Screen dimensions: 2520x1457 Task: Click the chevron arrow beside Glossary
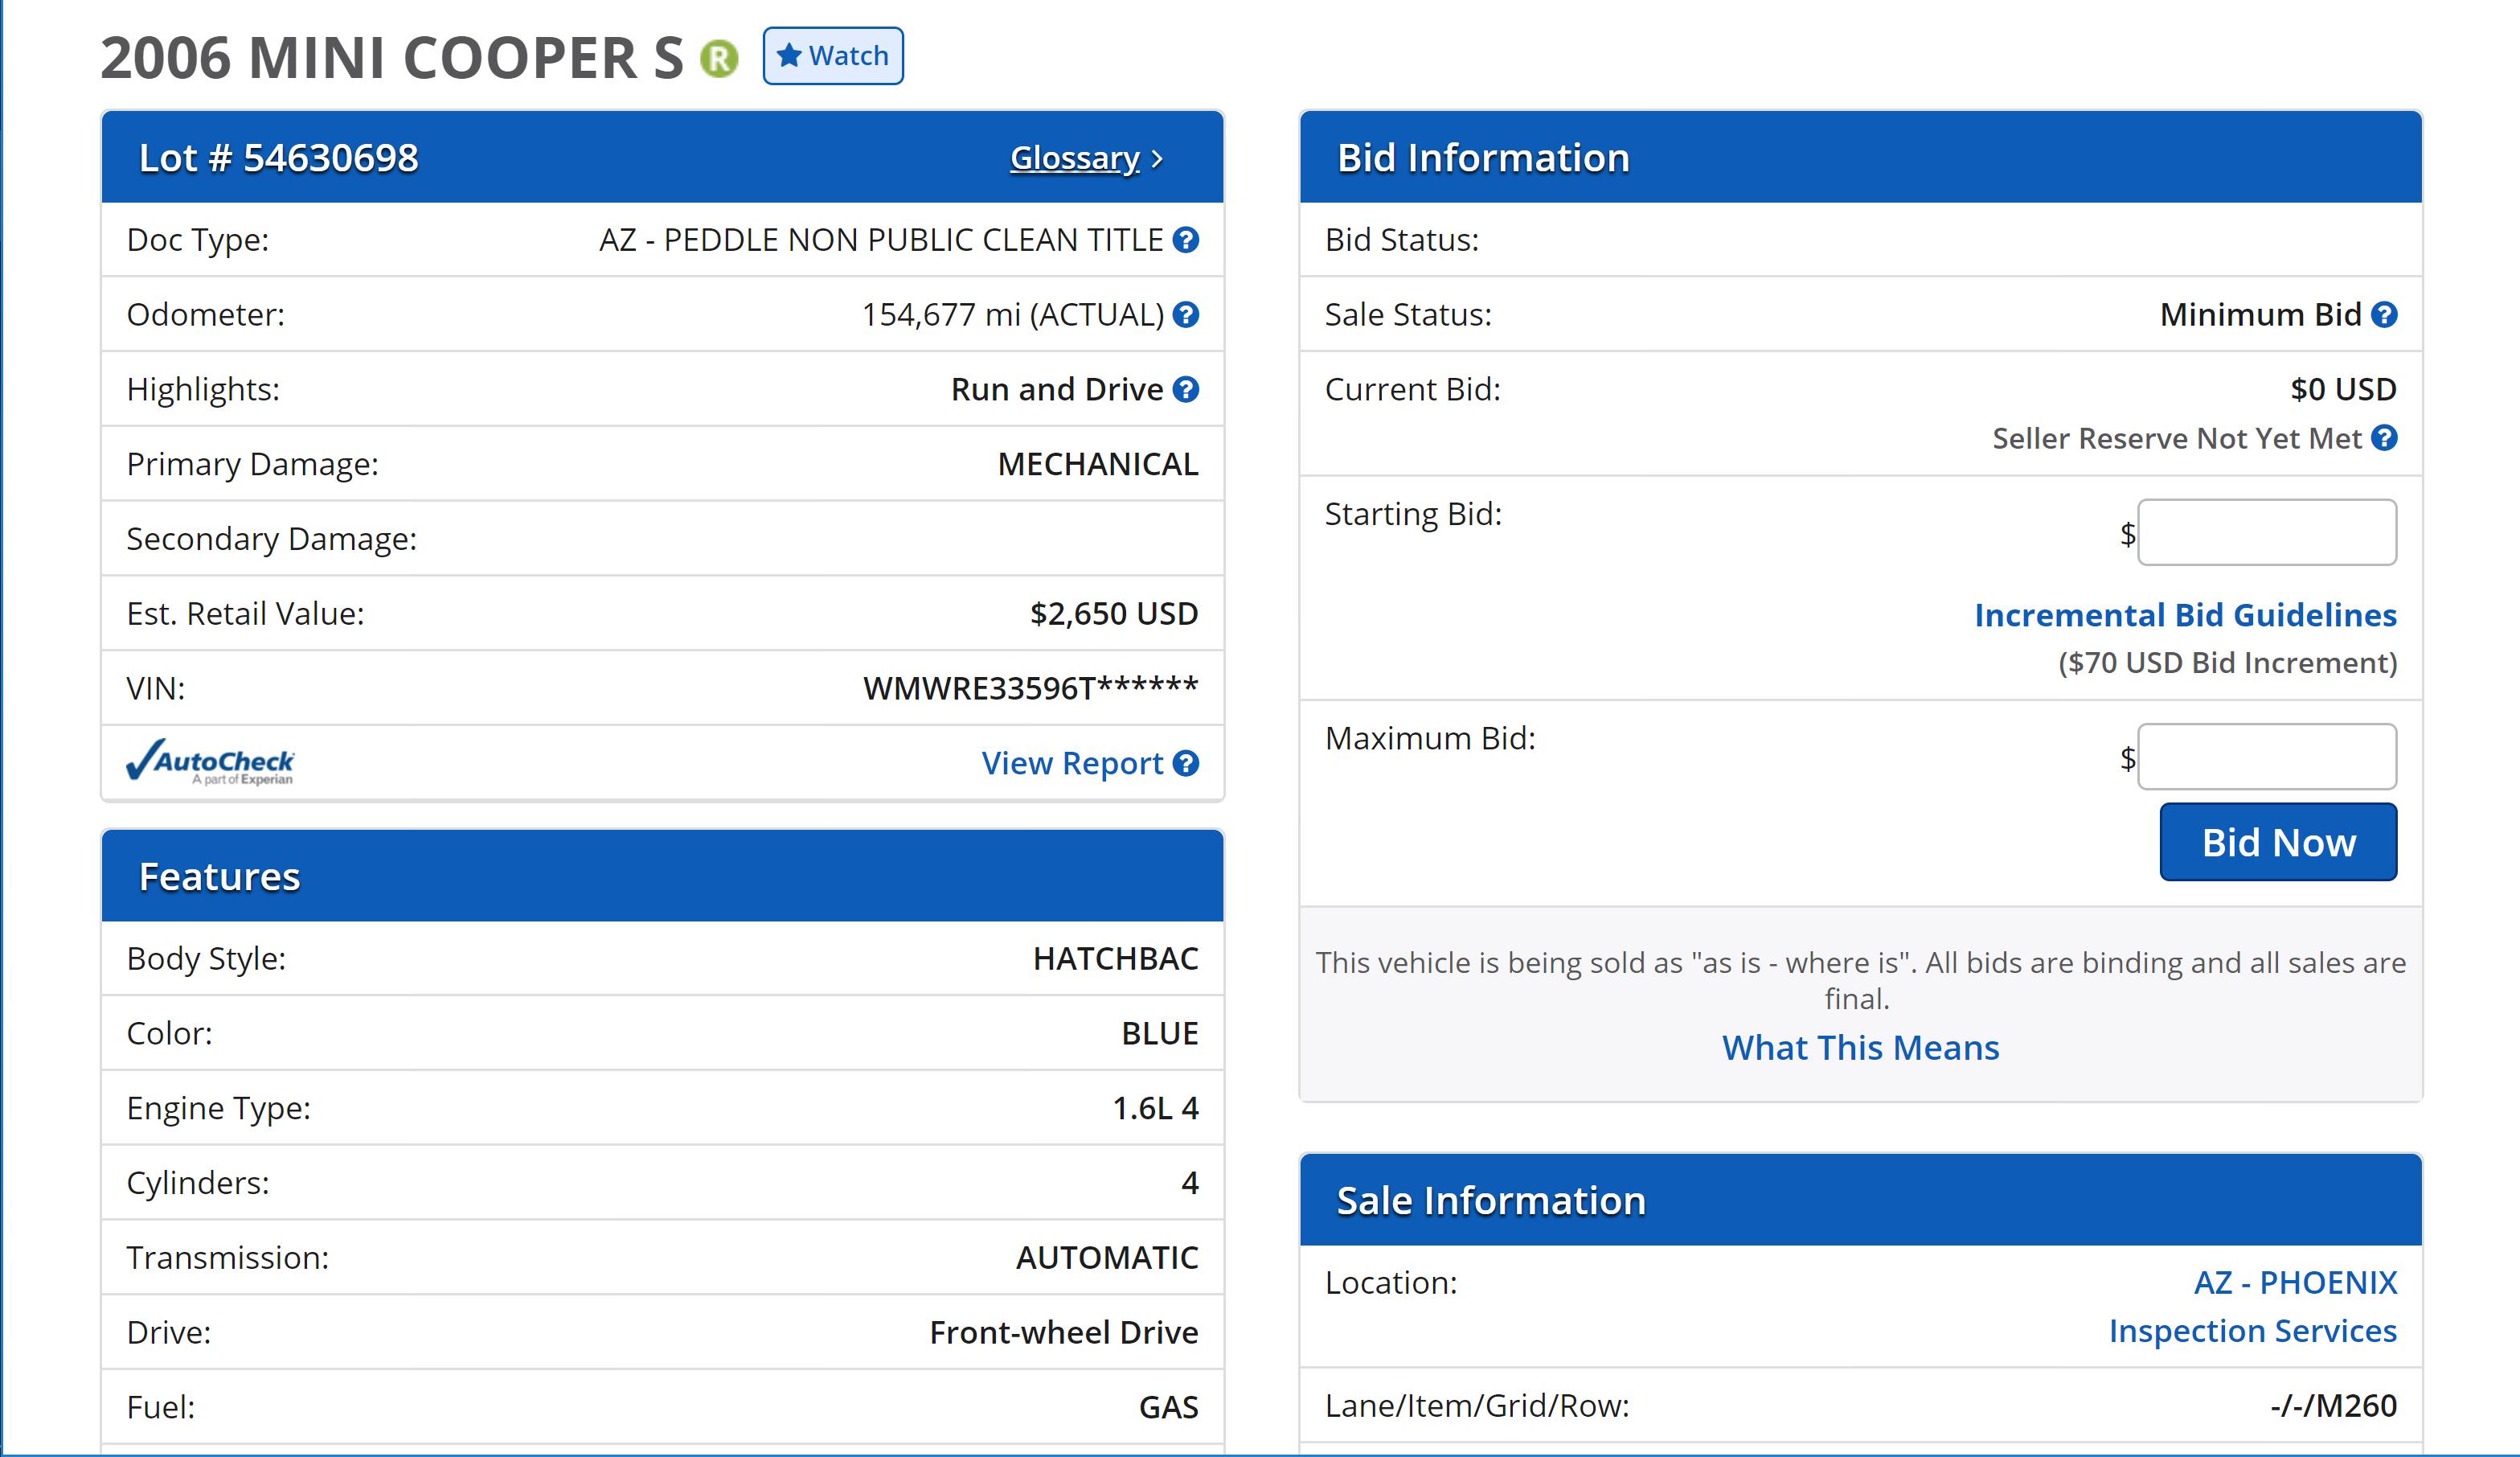tap(1157, 159)
